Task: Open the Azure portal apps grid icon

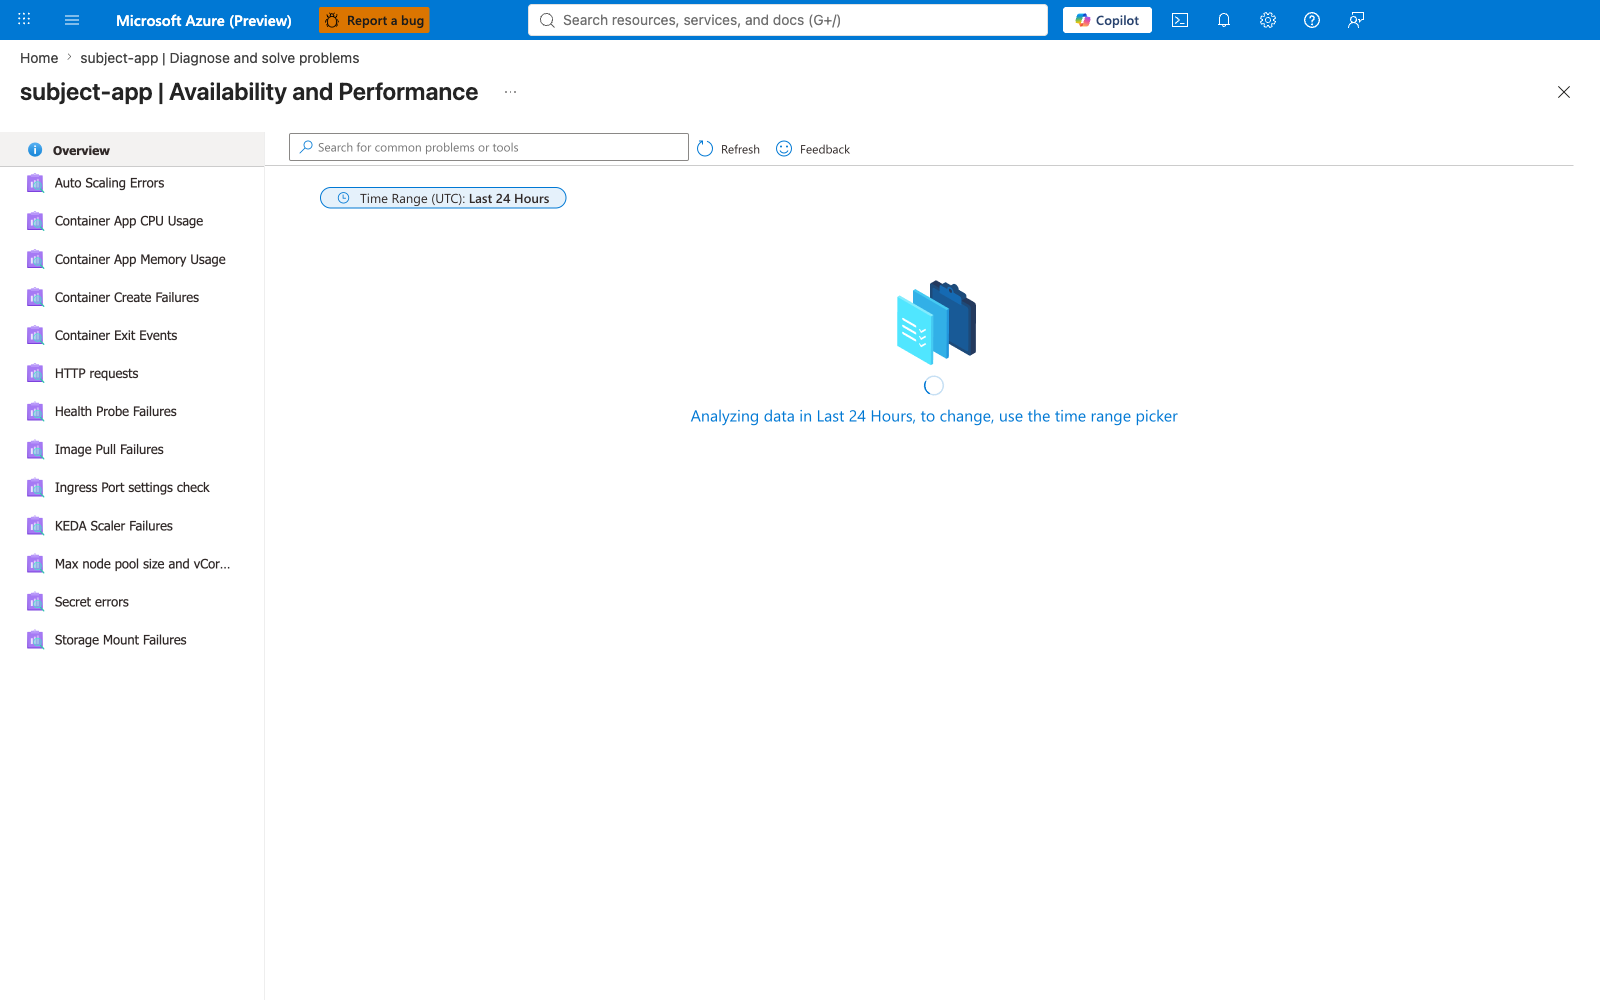Action: pyautogui.click(x=24, y=19)
